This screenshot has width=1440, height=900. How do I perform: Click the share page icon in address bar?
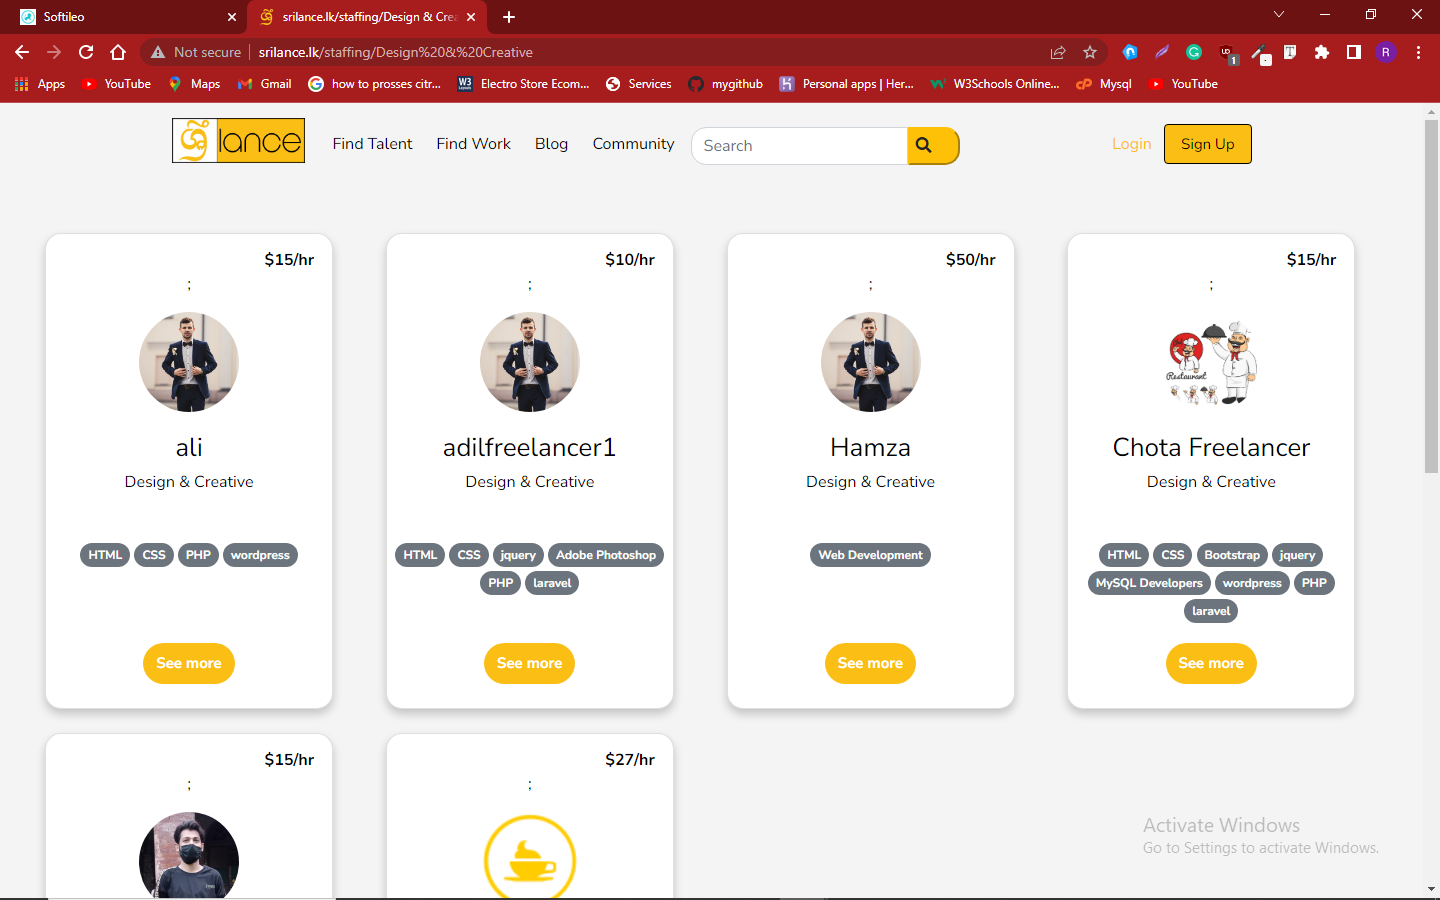point(1058,52)
